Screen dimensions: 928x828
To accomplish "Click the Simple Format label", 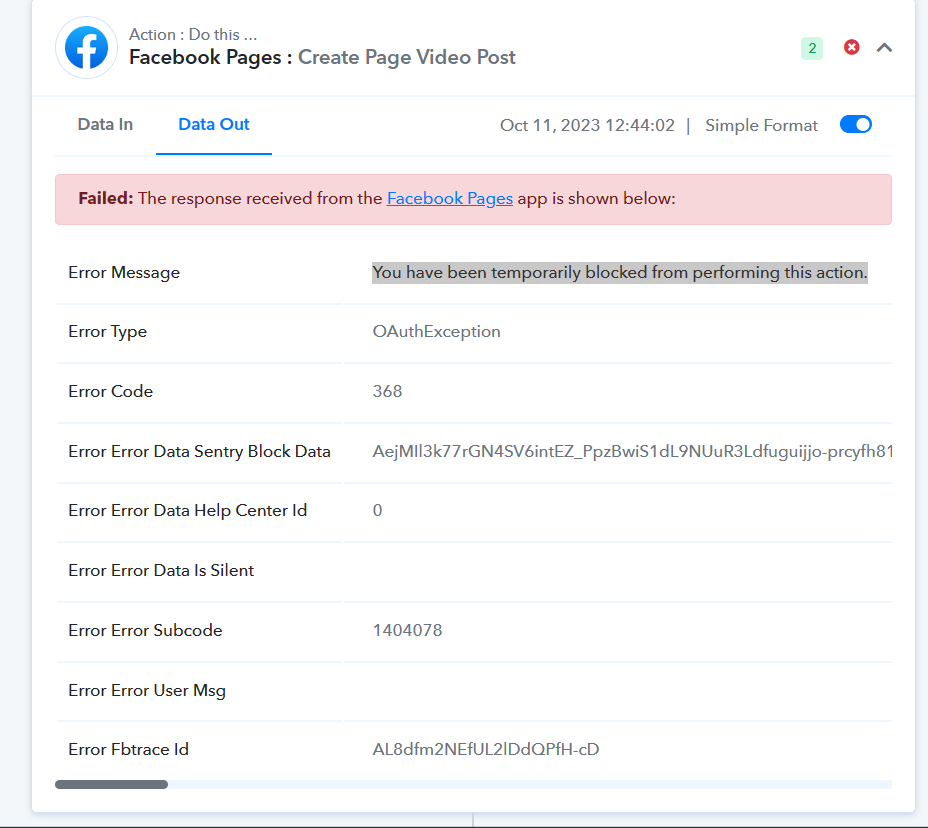I will (x=761, y=125).
